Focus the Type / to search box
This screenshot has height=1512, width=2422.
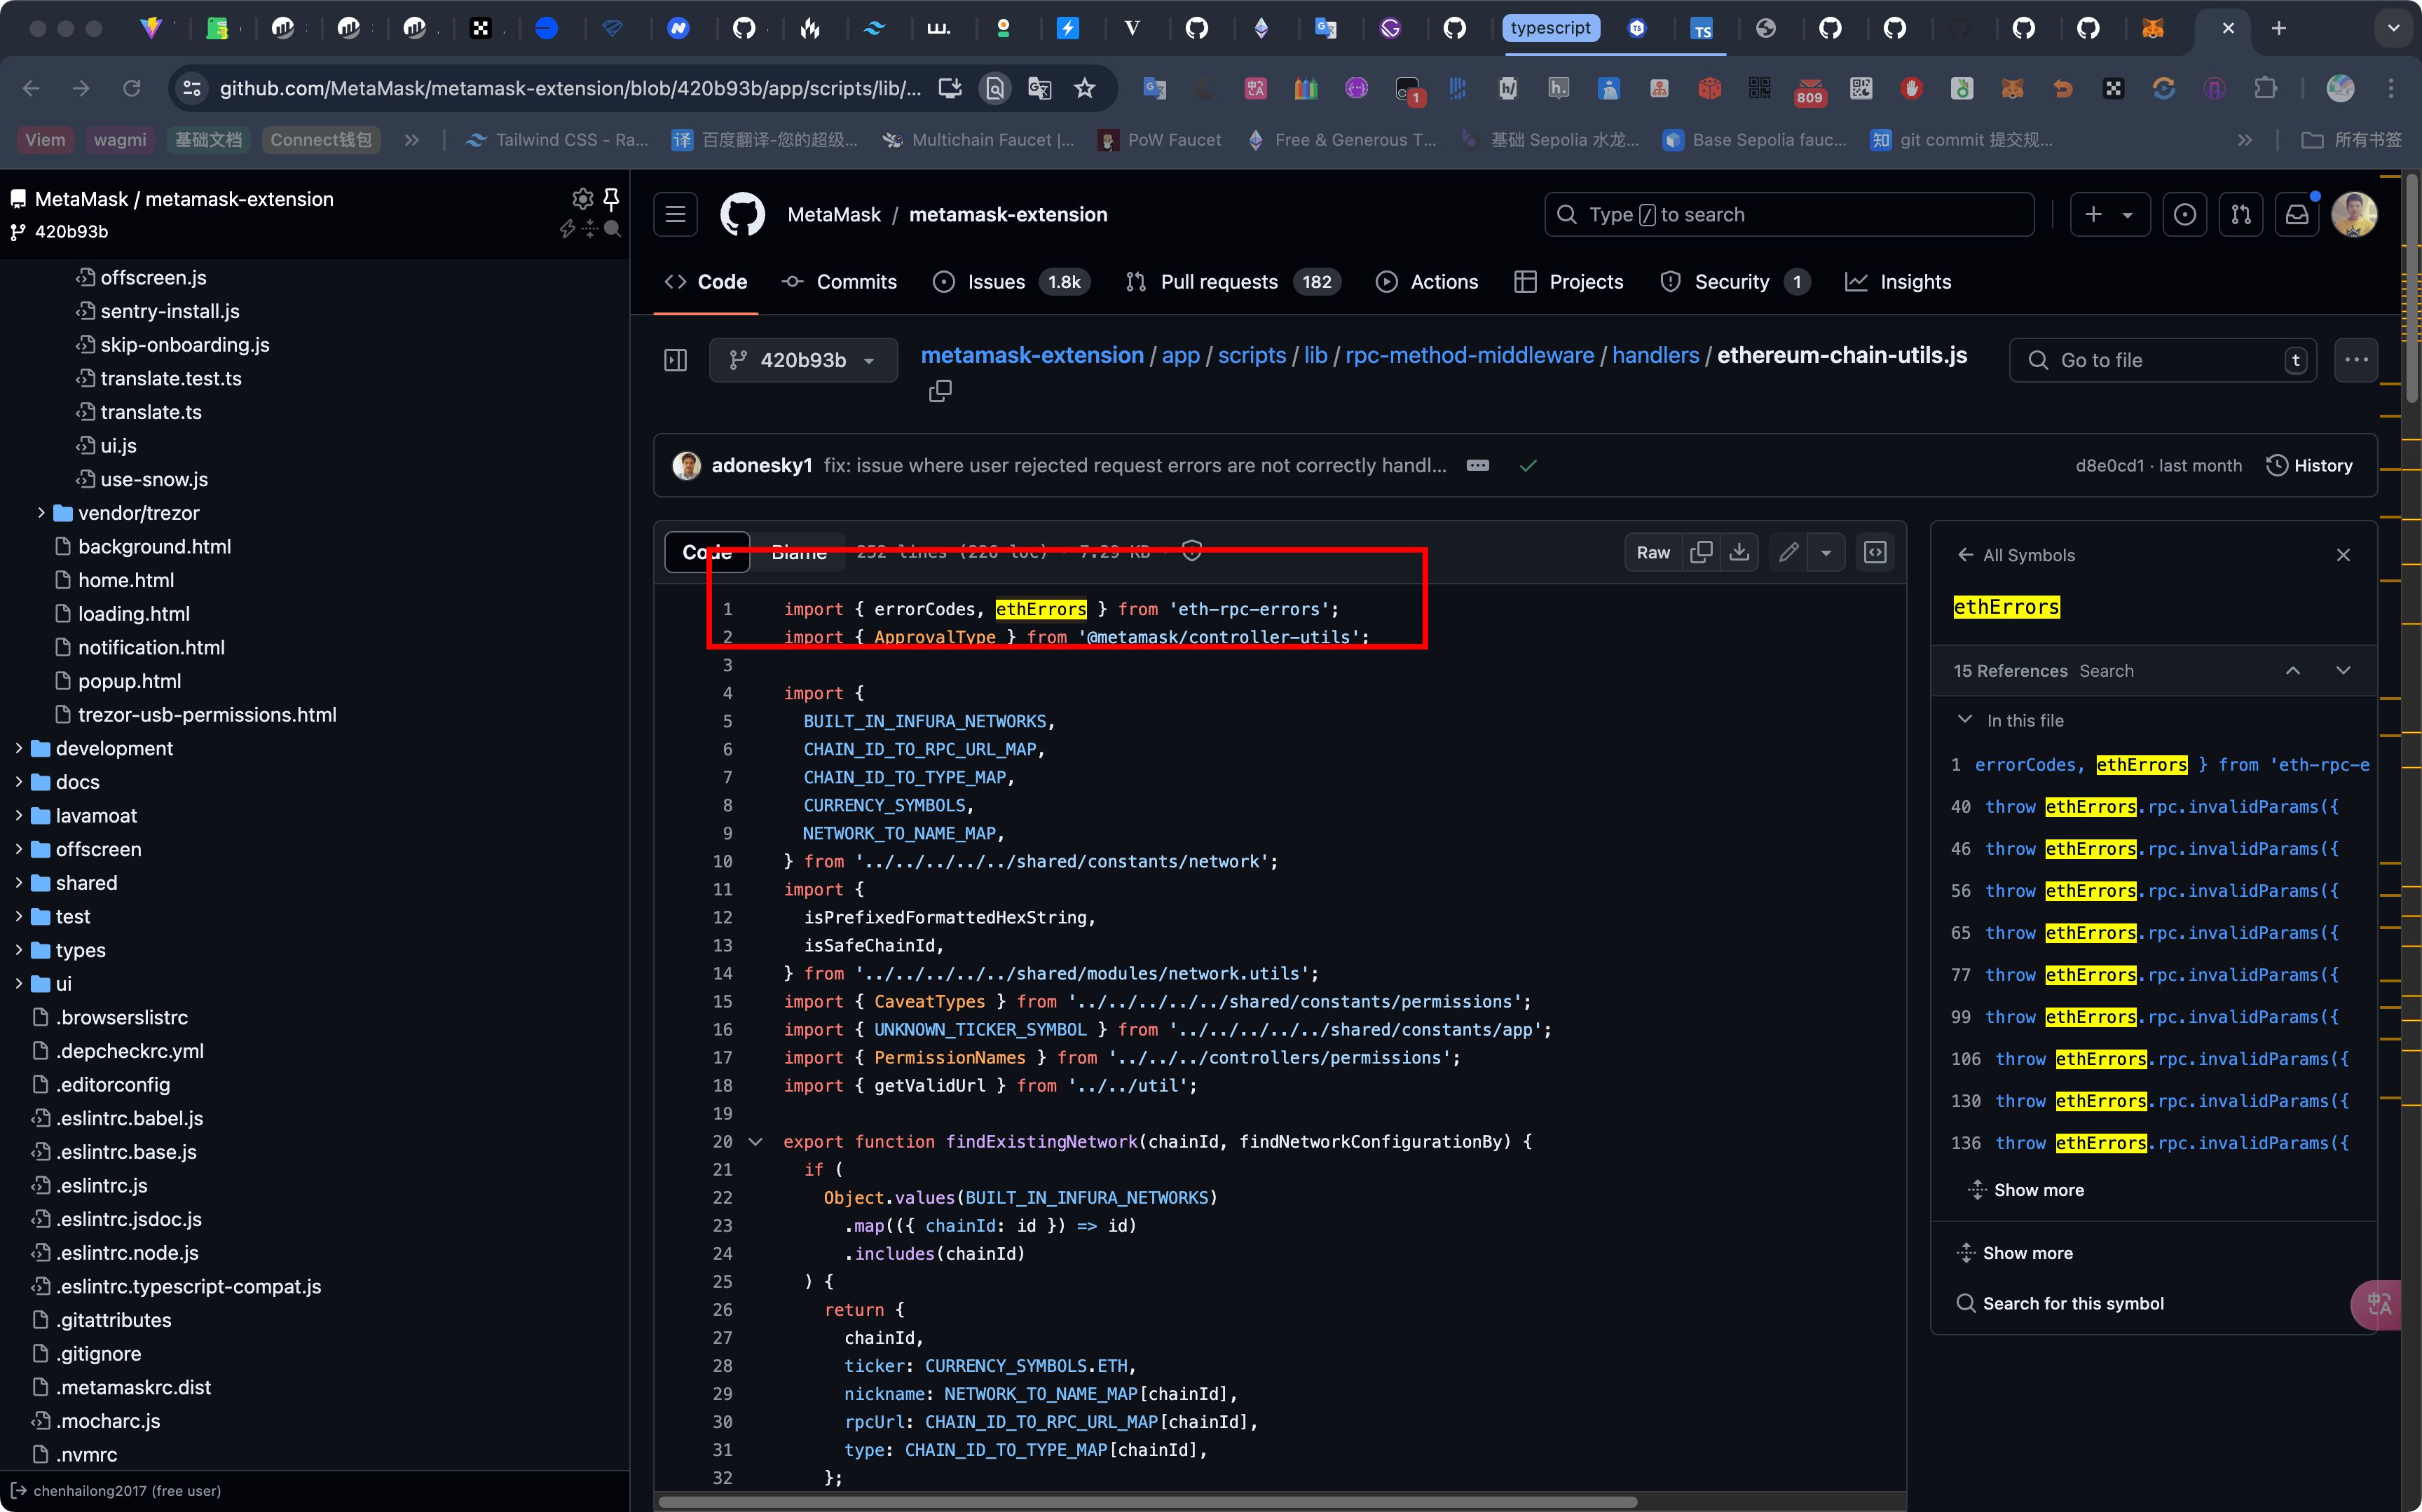[x=1790, y=214]
